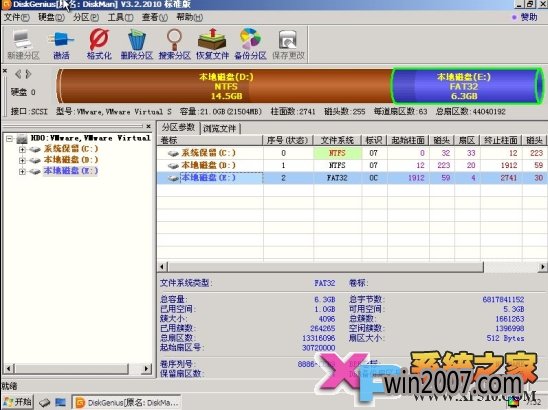
Task: Click the 文件系统 column header
Action: coord(338,141)
